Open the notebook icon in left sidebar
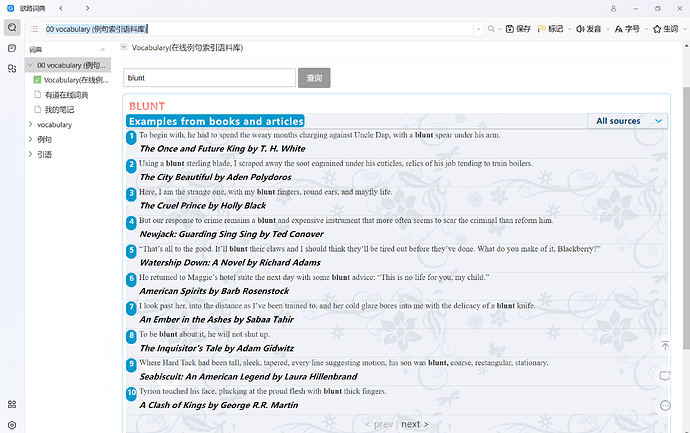The image size is (690, 433). (12, 48)
